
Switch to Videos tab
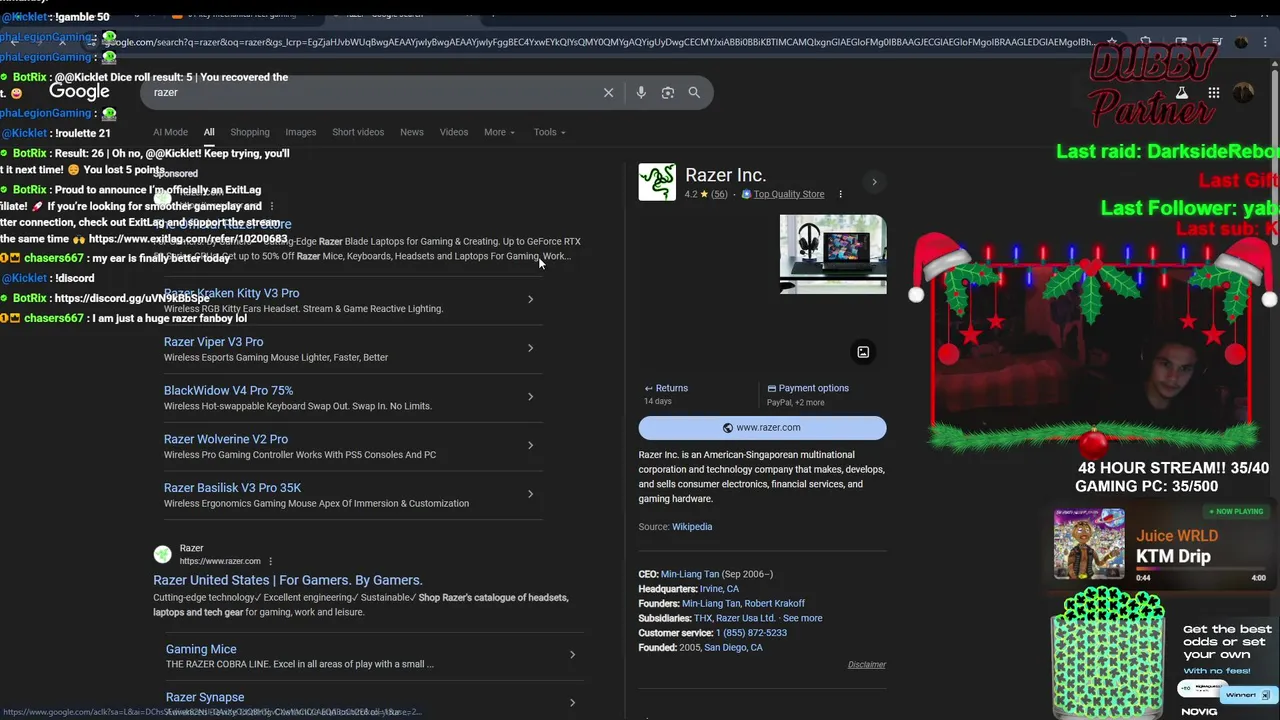click(x=454, y=132)
